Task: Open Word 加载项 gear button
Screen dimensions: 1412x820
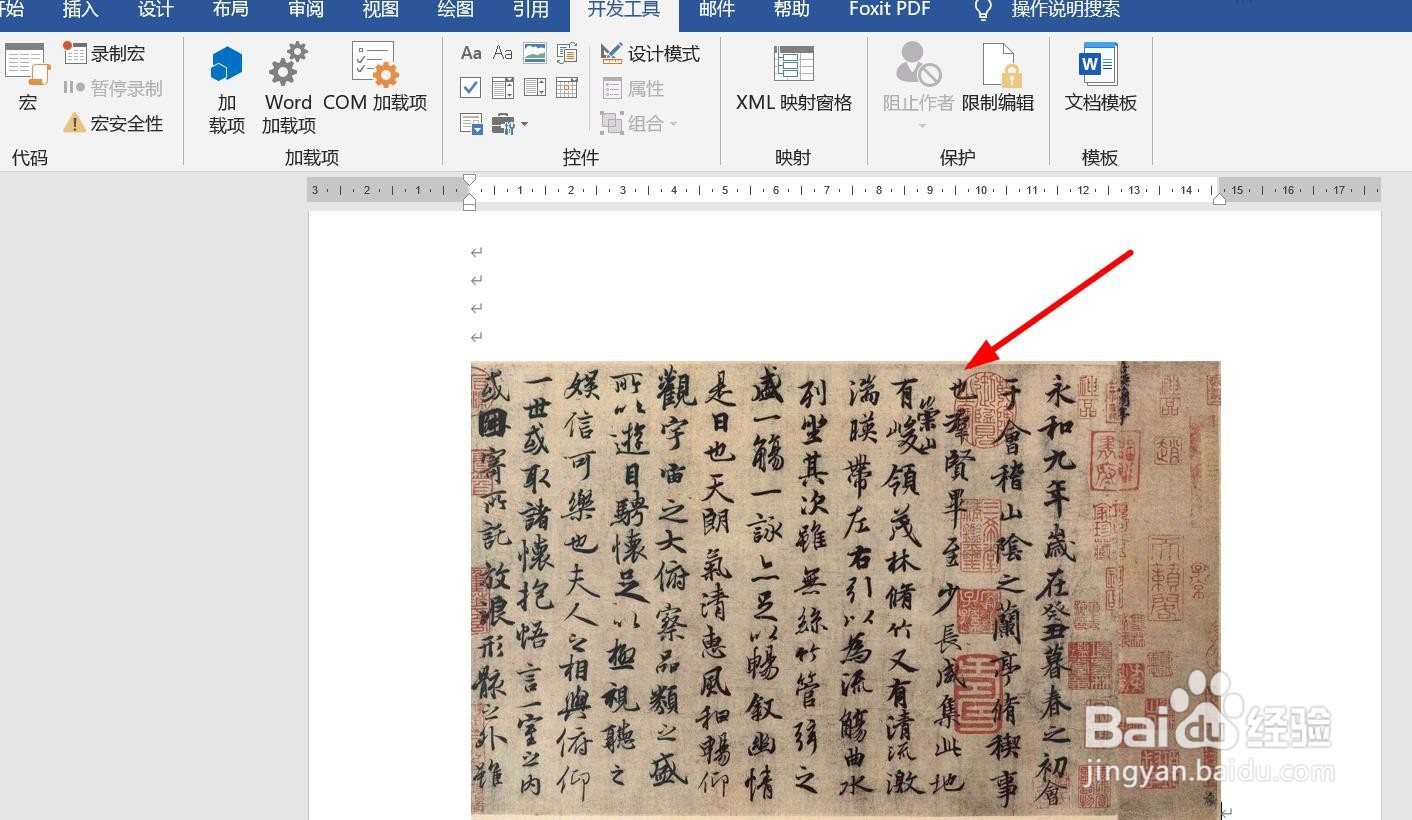Action: 289,88
